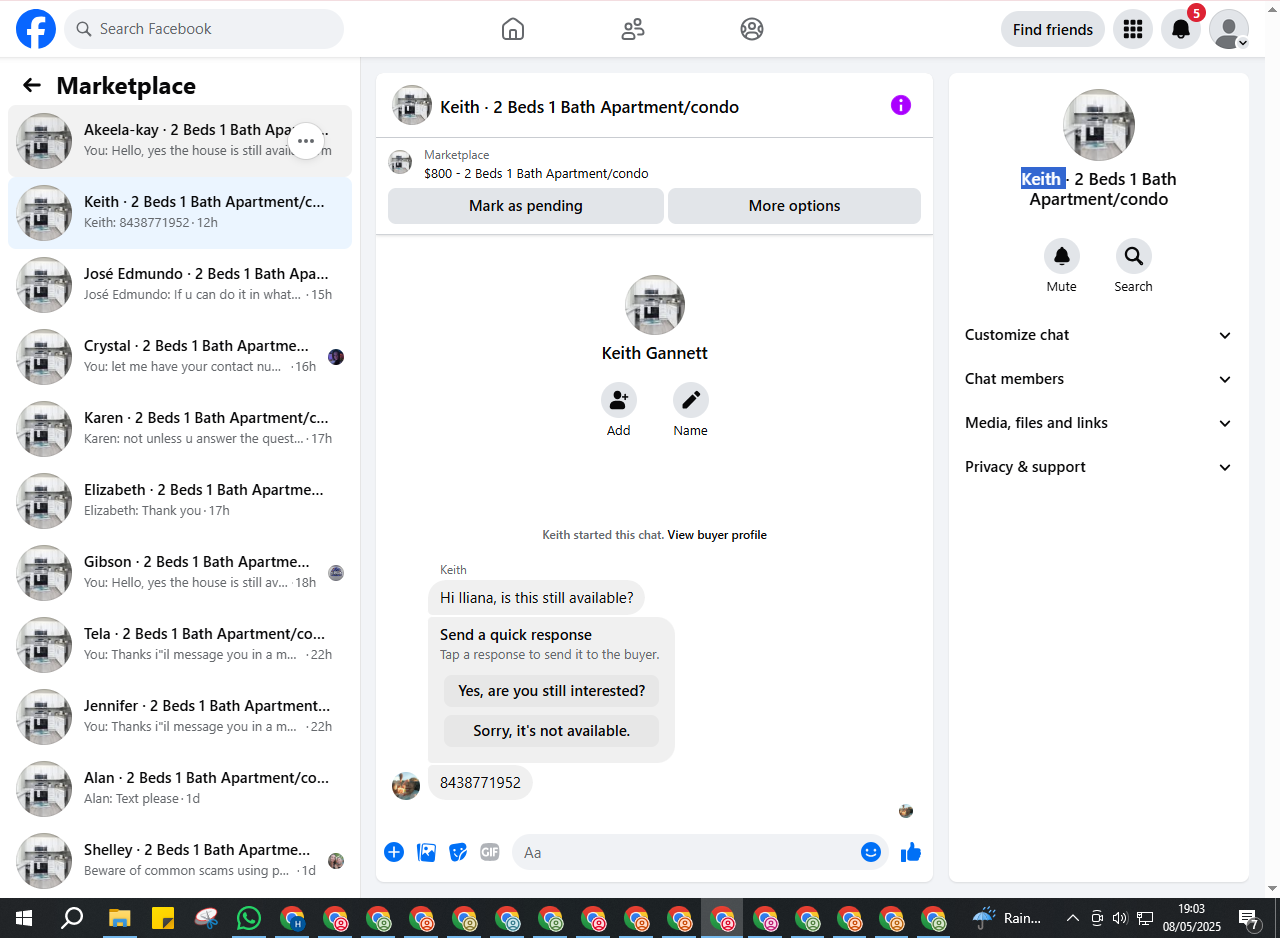The width and height of the screenshot is (1280, 938).
Task: Open the Windows notification center icon
Action: click(x=1249, y=918)
